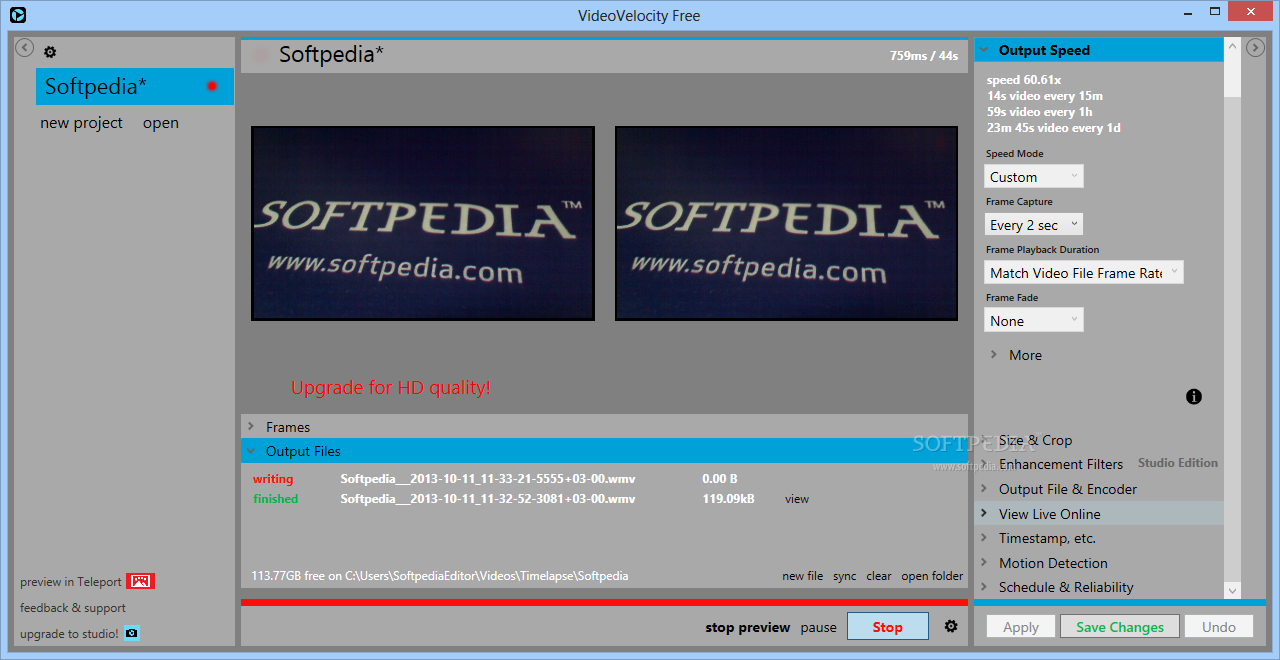Click pause next to Stop button
Screen dimensions: 1280x660
(818, 628)
